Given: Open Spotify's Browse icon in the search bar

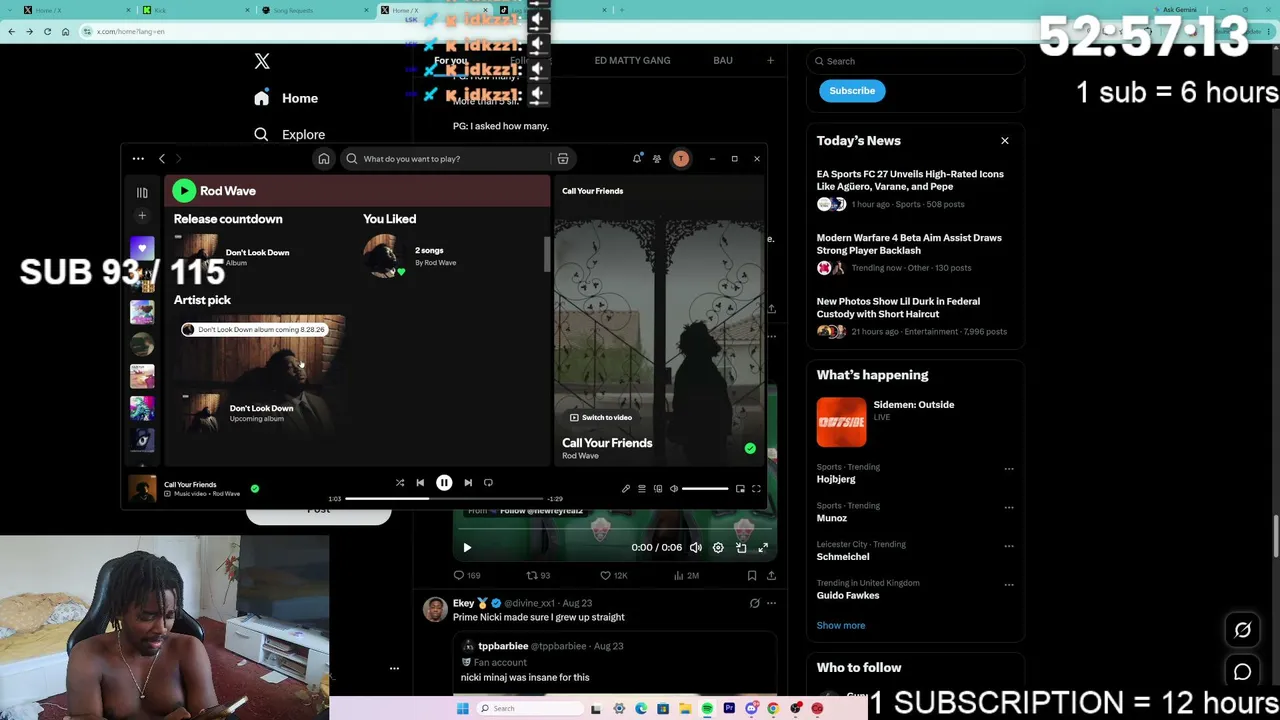Looking at the screenshot, I should 563,159.
